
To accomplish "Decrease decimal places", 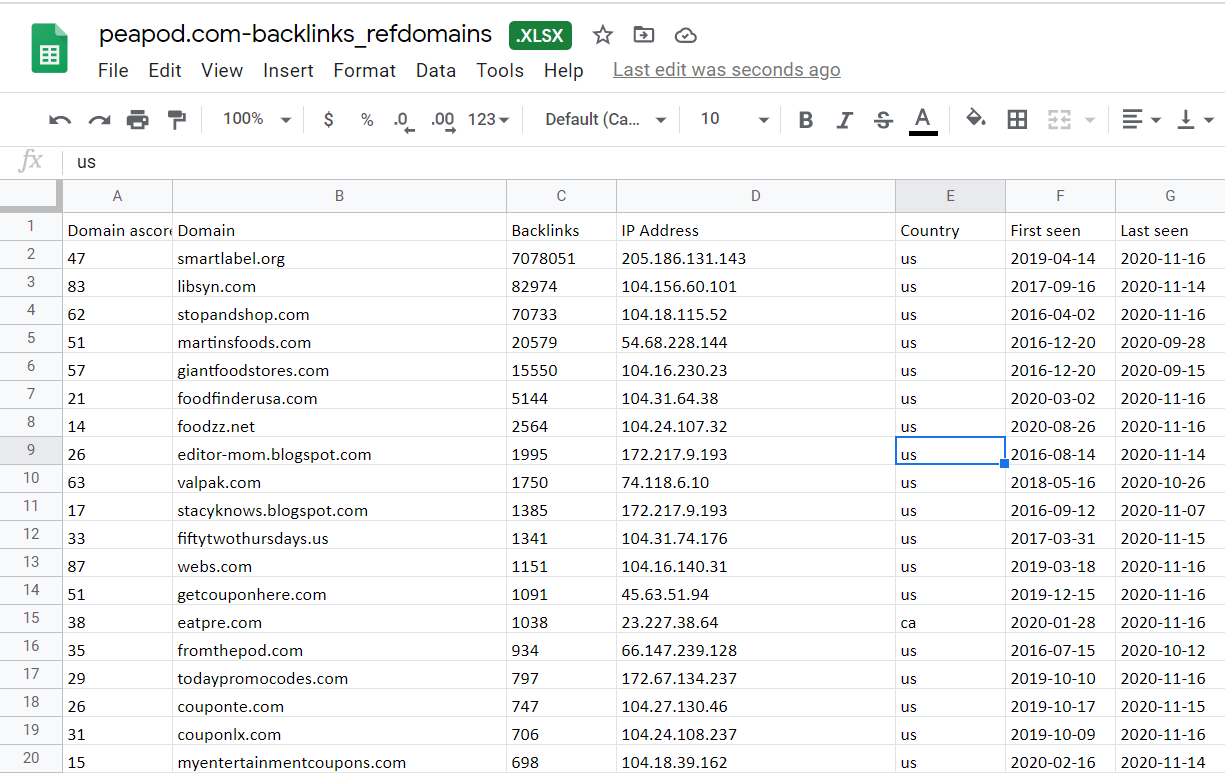I will [404, 121].
